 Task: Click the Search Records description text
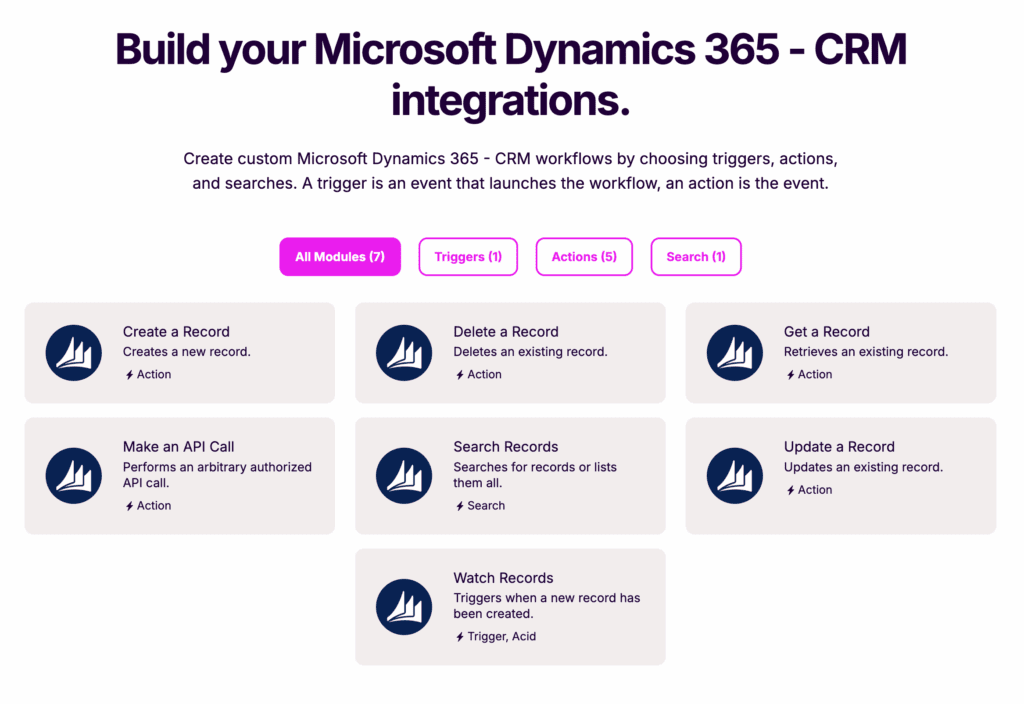535,475
